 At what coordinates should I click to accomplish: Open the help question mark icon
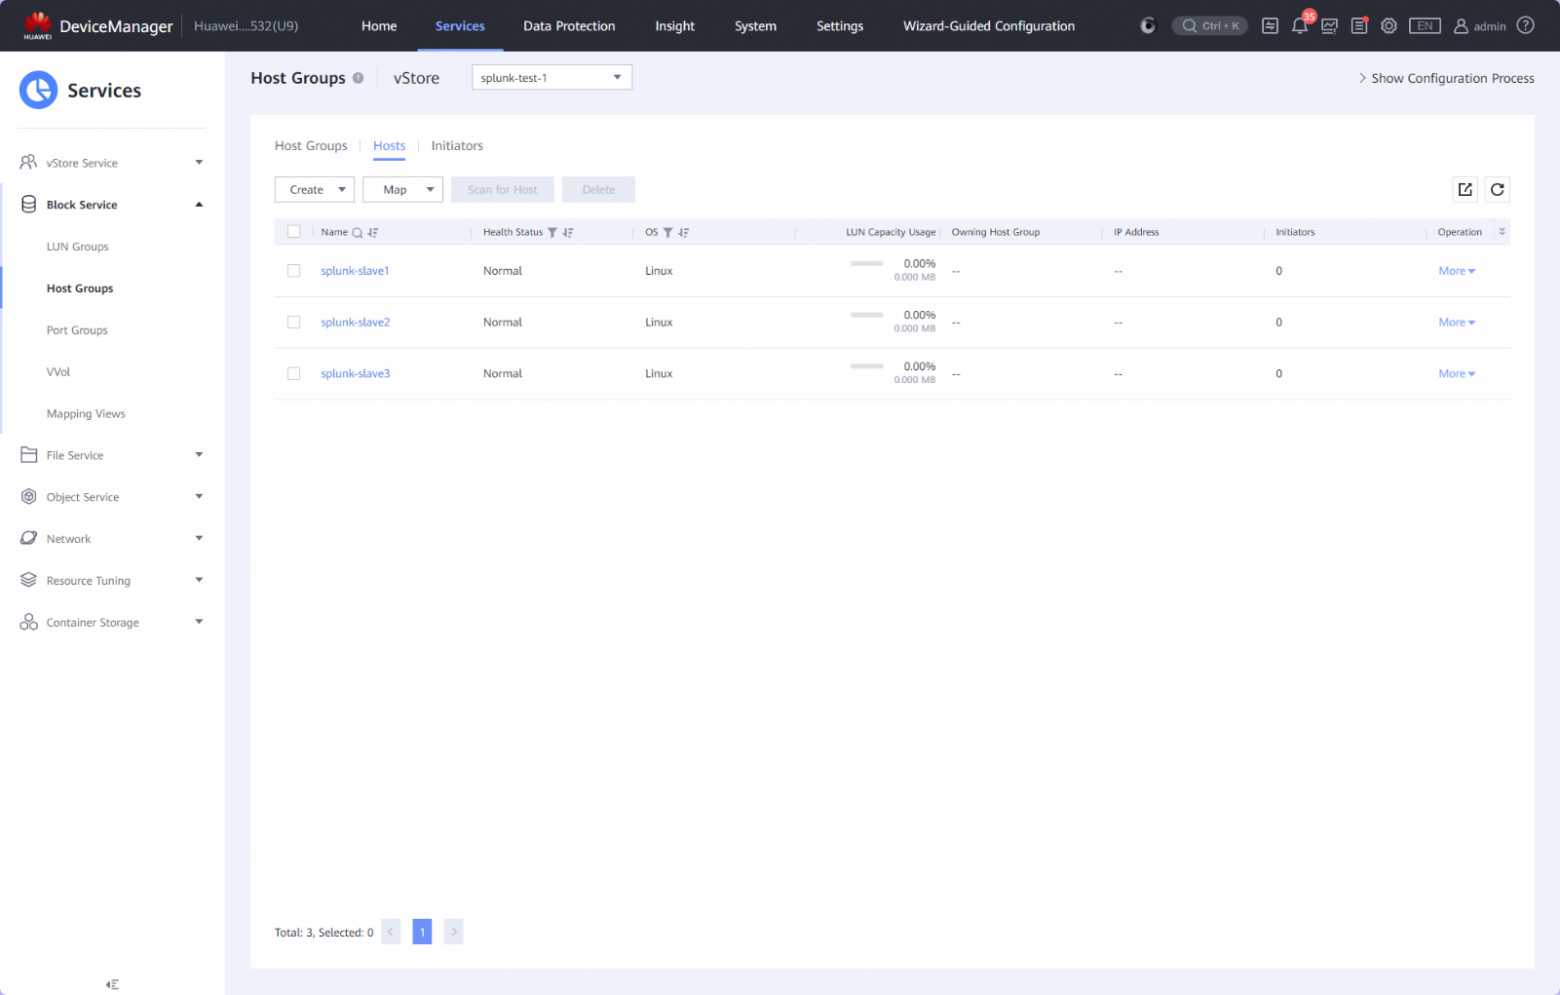[1525, 25]
